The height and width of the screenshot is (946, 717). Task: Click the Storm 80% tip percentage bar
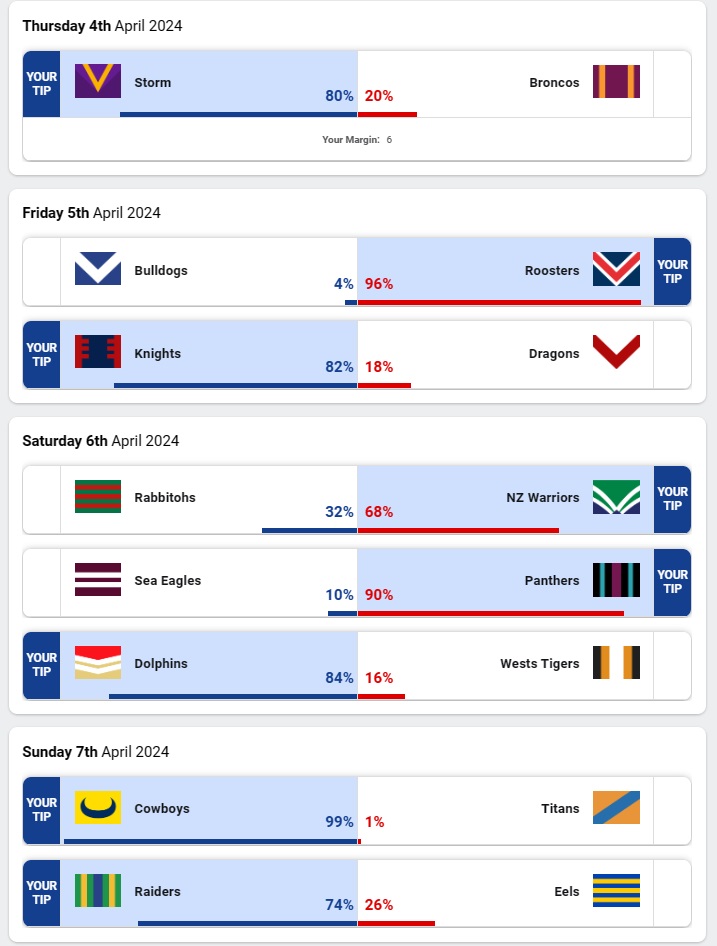(x=238, y=114)
